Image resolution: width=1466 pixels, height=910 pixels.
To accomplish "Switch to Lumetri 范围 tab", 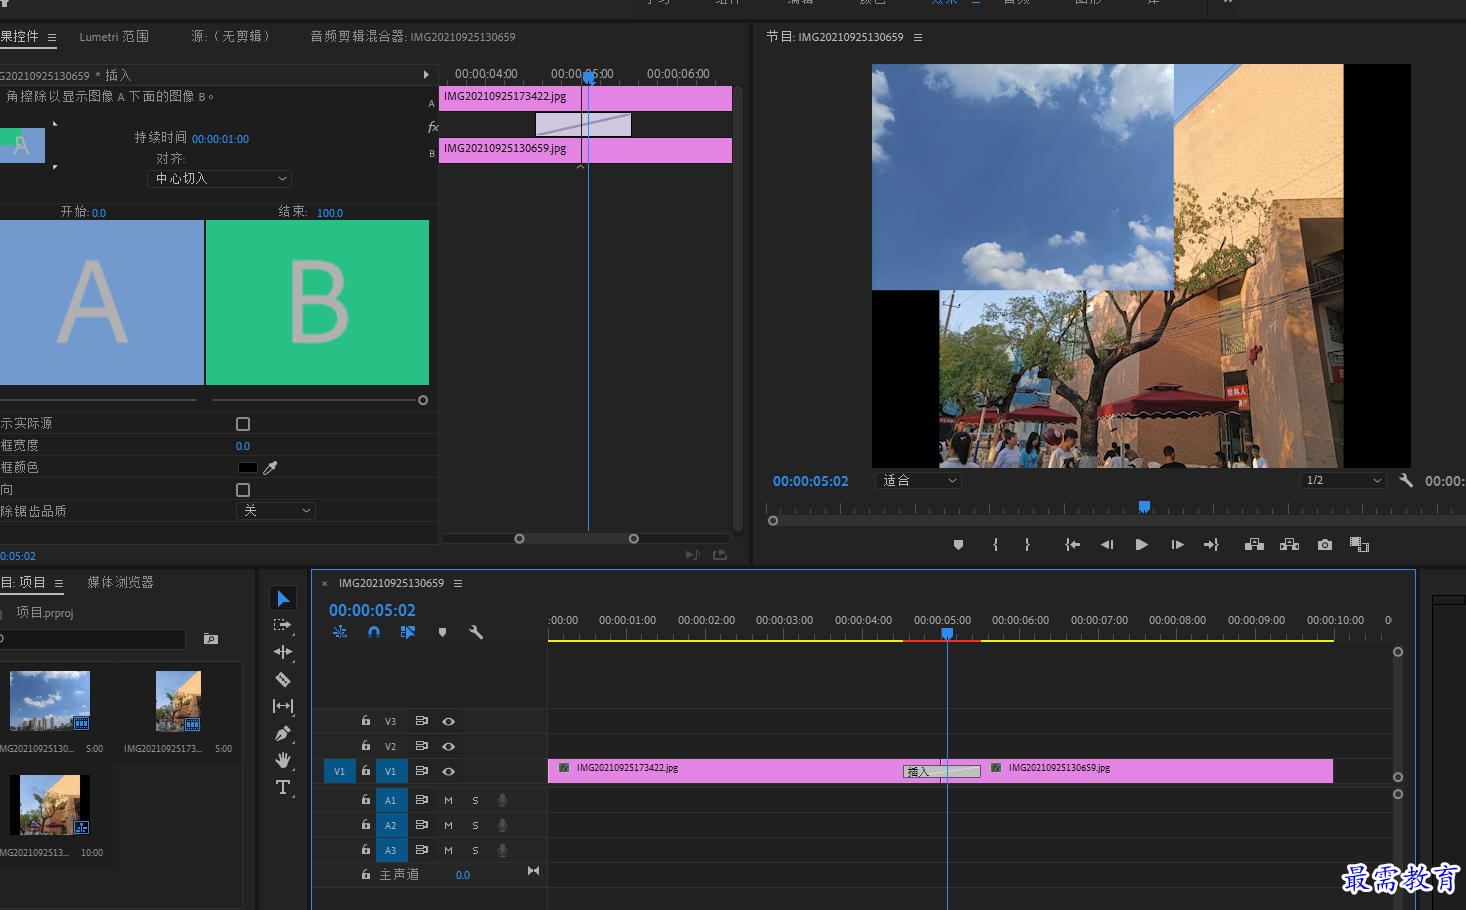I will tap(114, 37).
